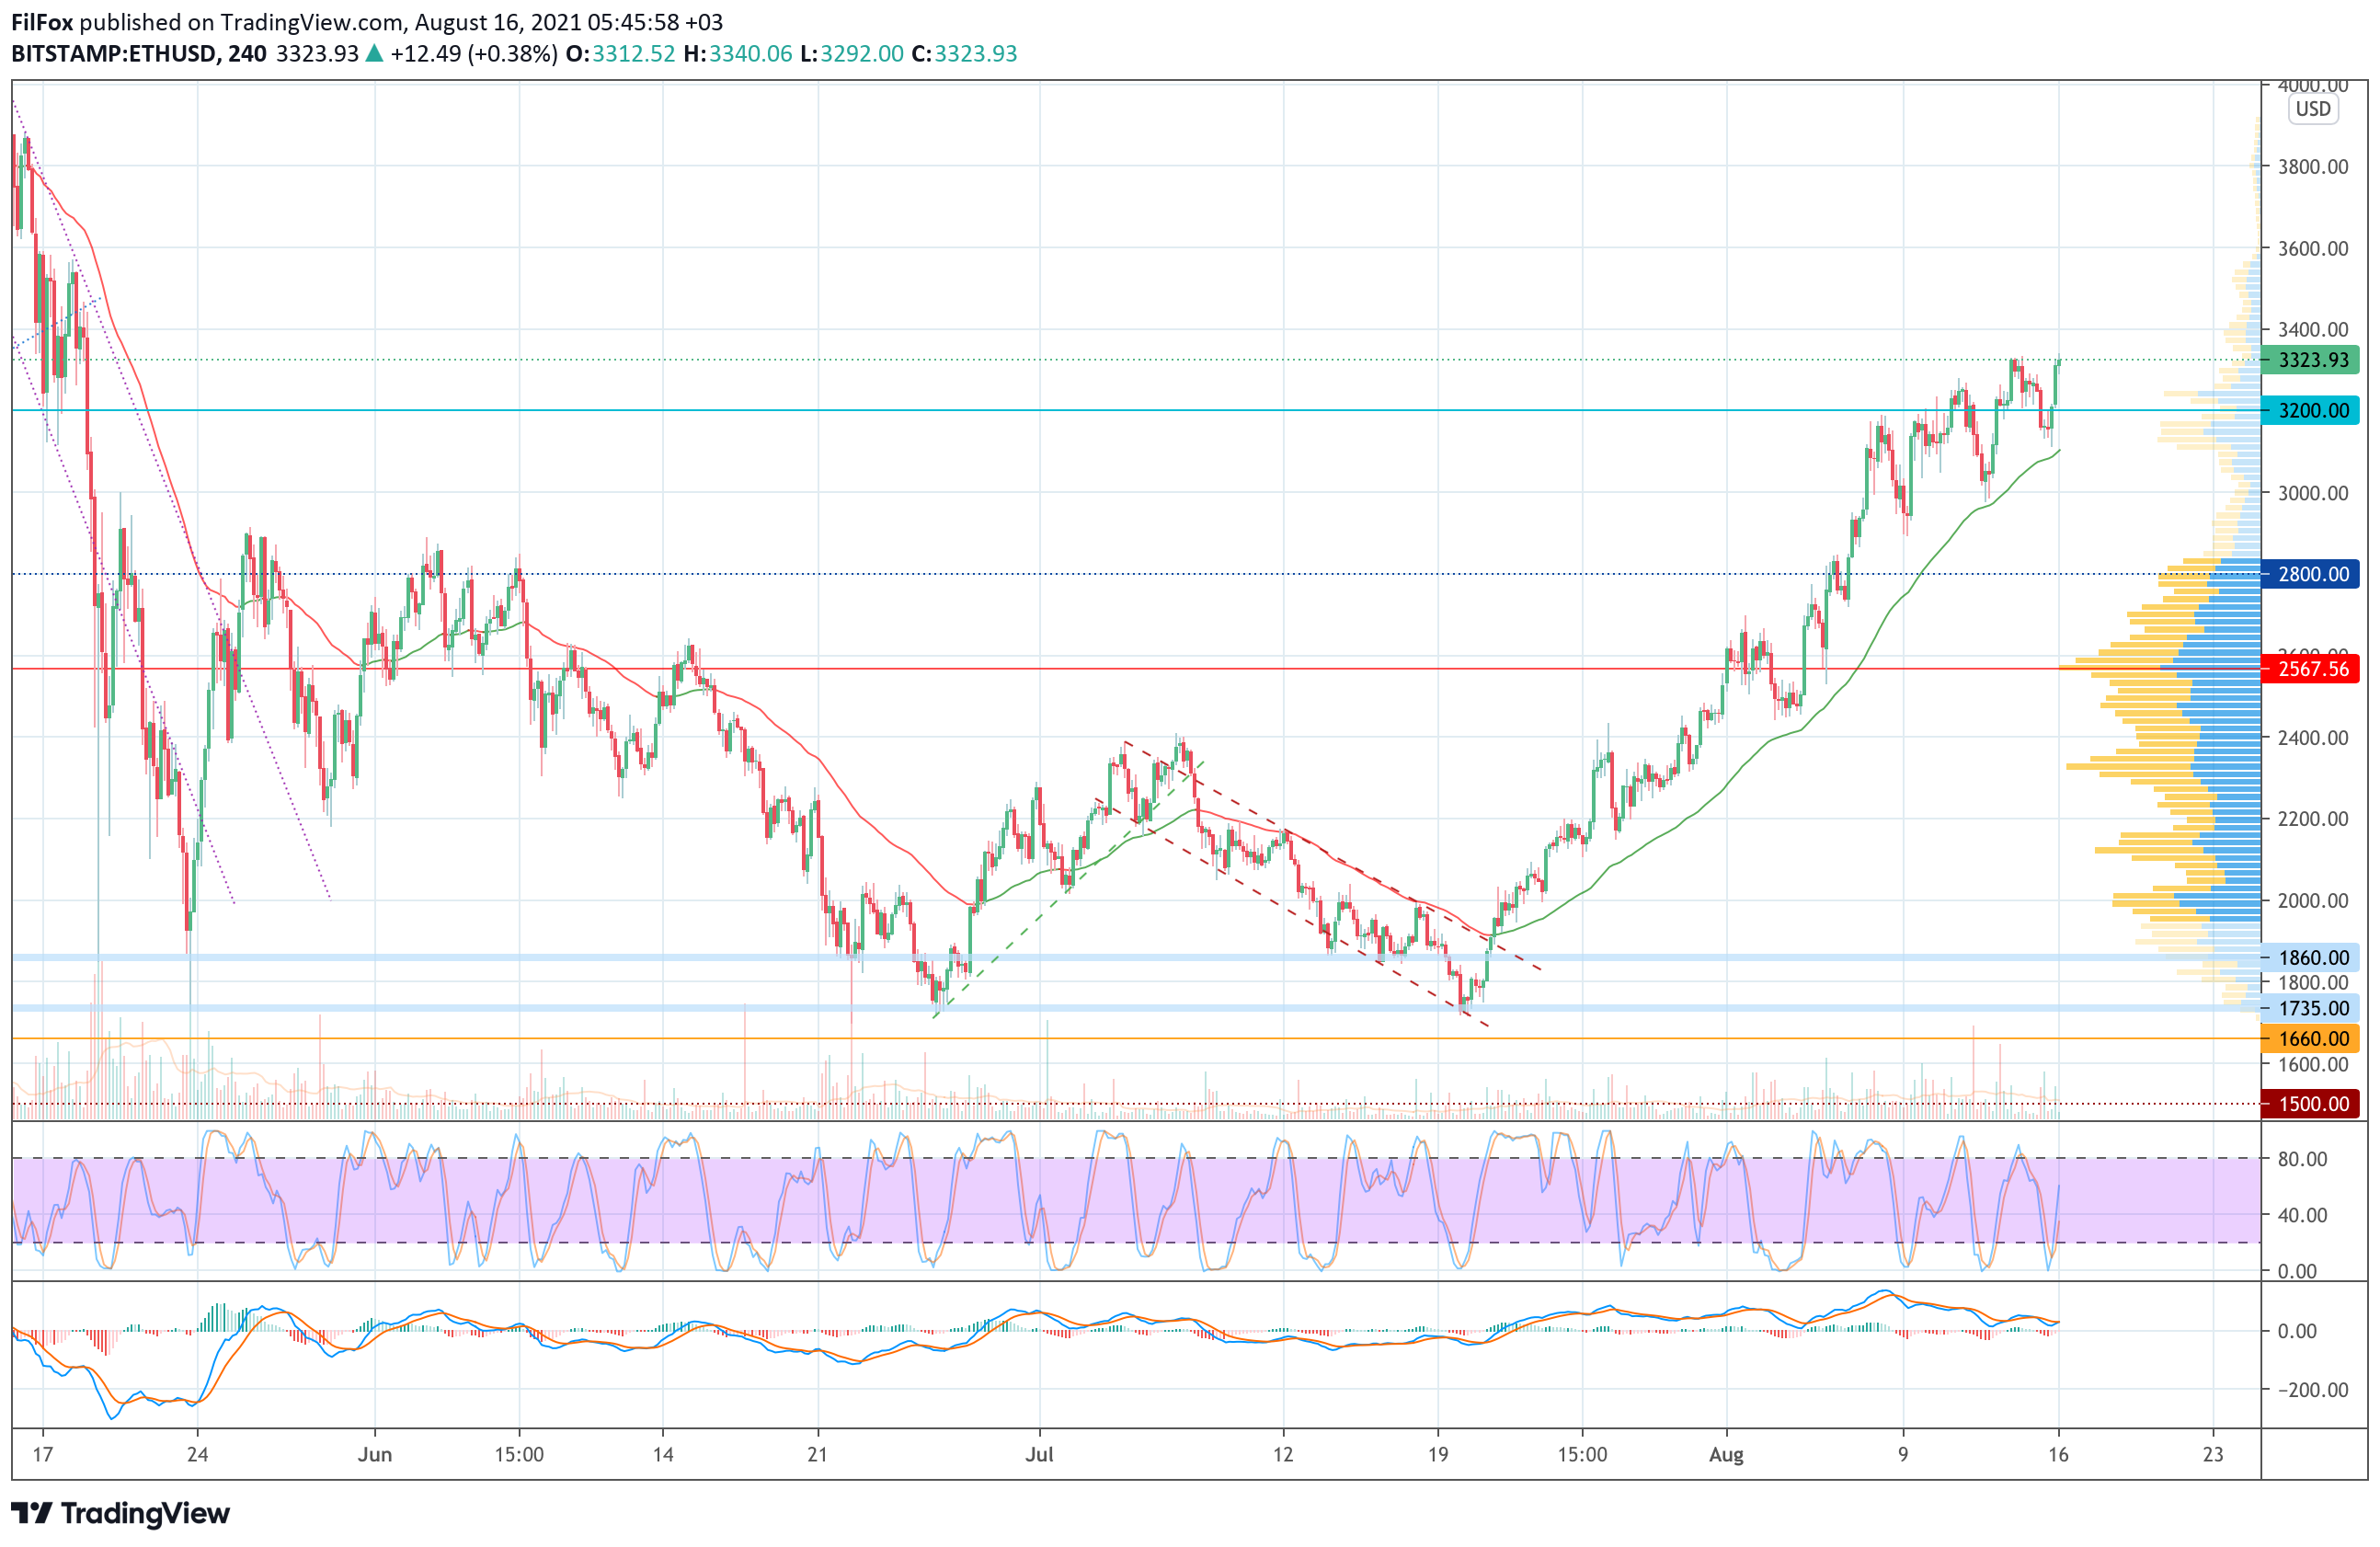Click the BITSTAMP:ETHUSD symbol title
This screenshot has height=1547, width=2380.
tap(114, 54)
